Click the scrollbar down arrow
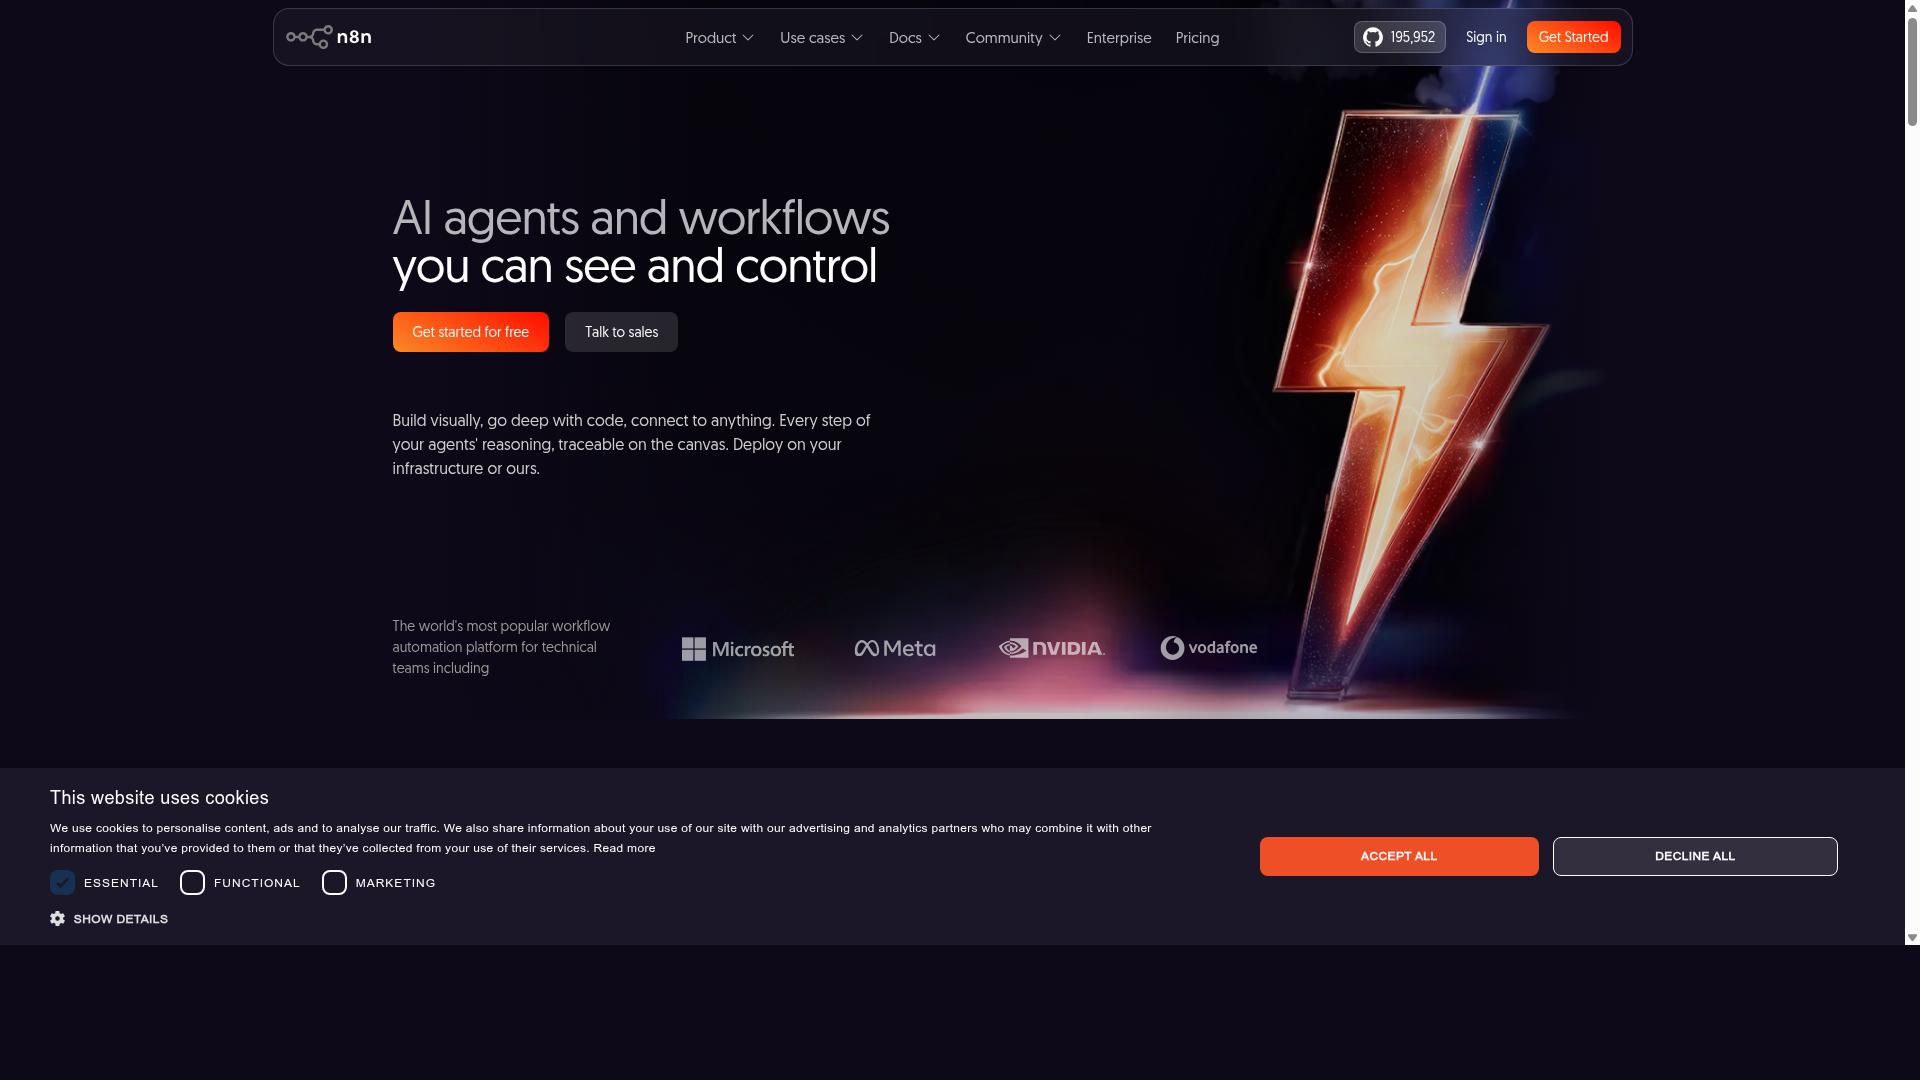The height and width of the screenshot is (1080, 1920). click(1912, 938)
